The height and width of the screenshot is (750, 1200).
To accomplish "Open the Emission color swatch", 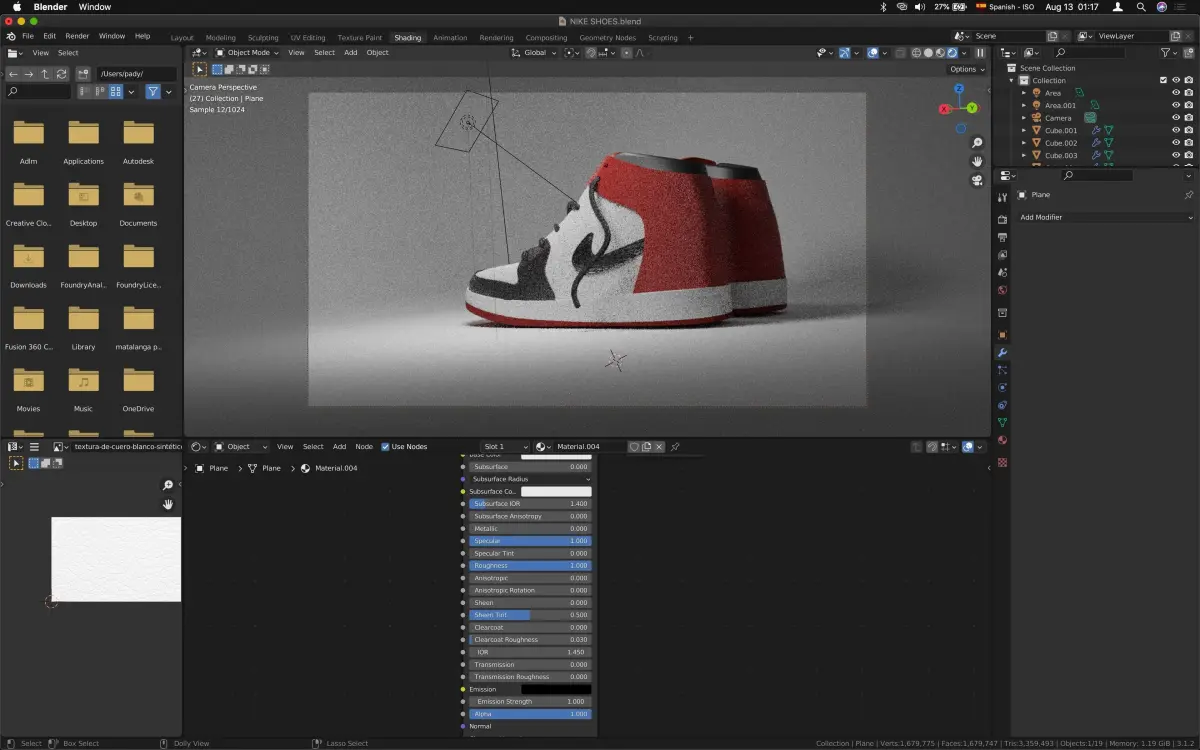I will [x=556, y=689].
